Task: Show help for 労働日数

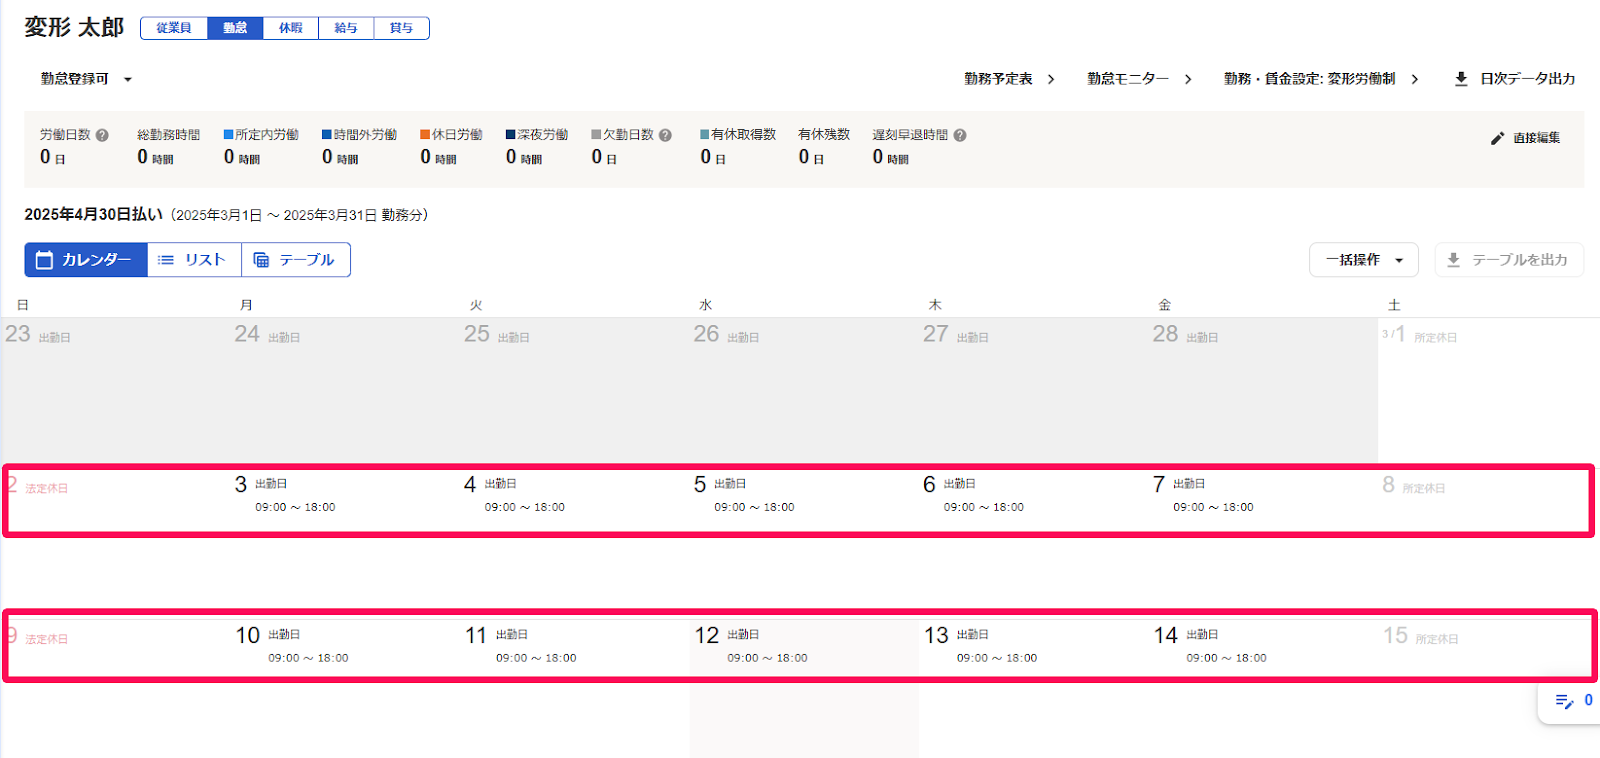Action: [x=102, y=135]
